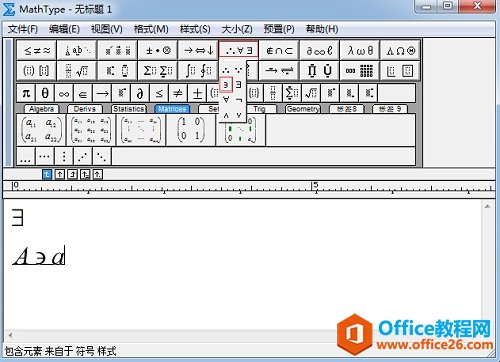Insert the therefore symbol (∴) from popup
Image resolution: width=500 pixels, height=362 pixels.
tap(226, 70)
